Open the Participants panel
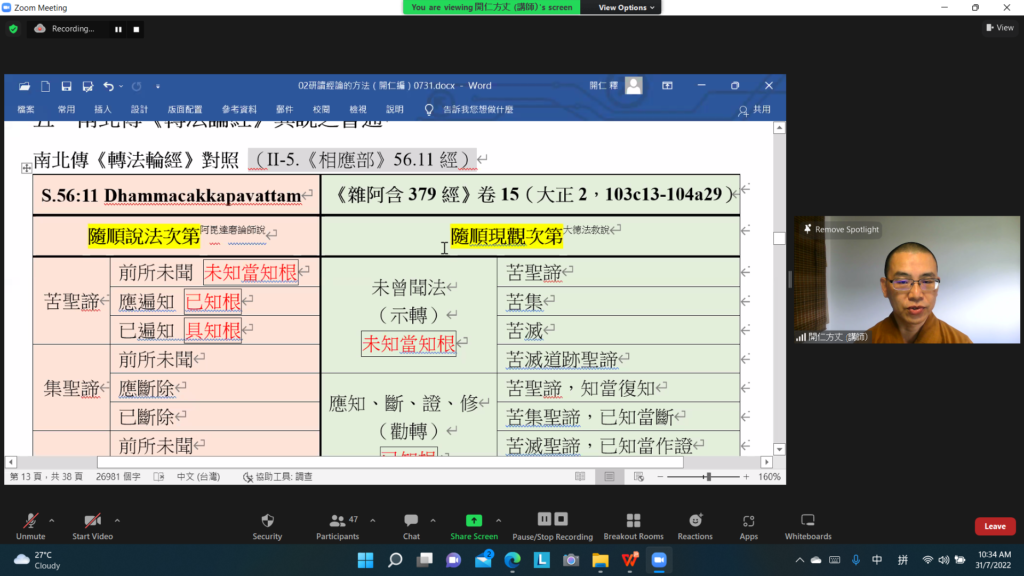Viewport: 1024px width, 576px height. point(338,521)
